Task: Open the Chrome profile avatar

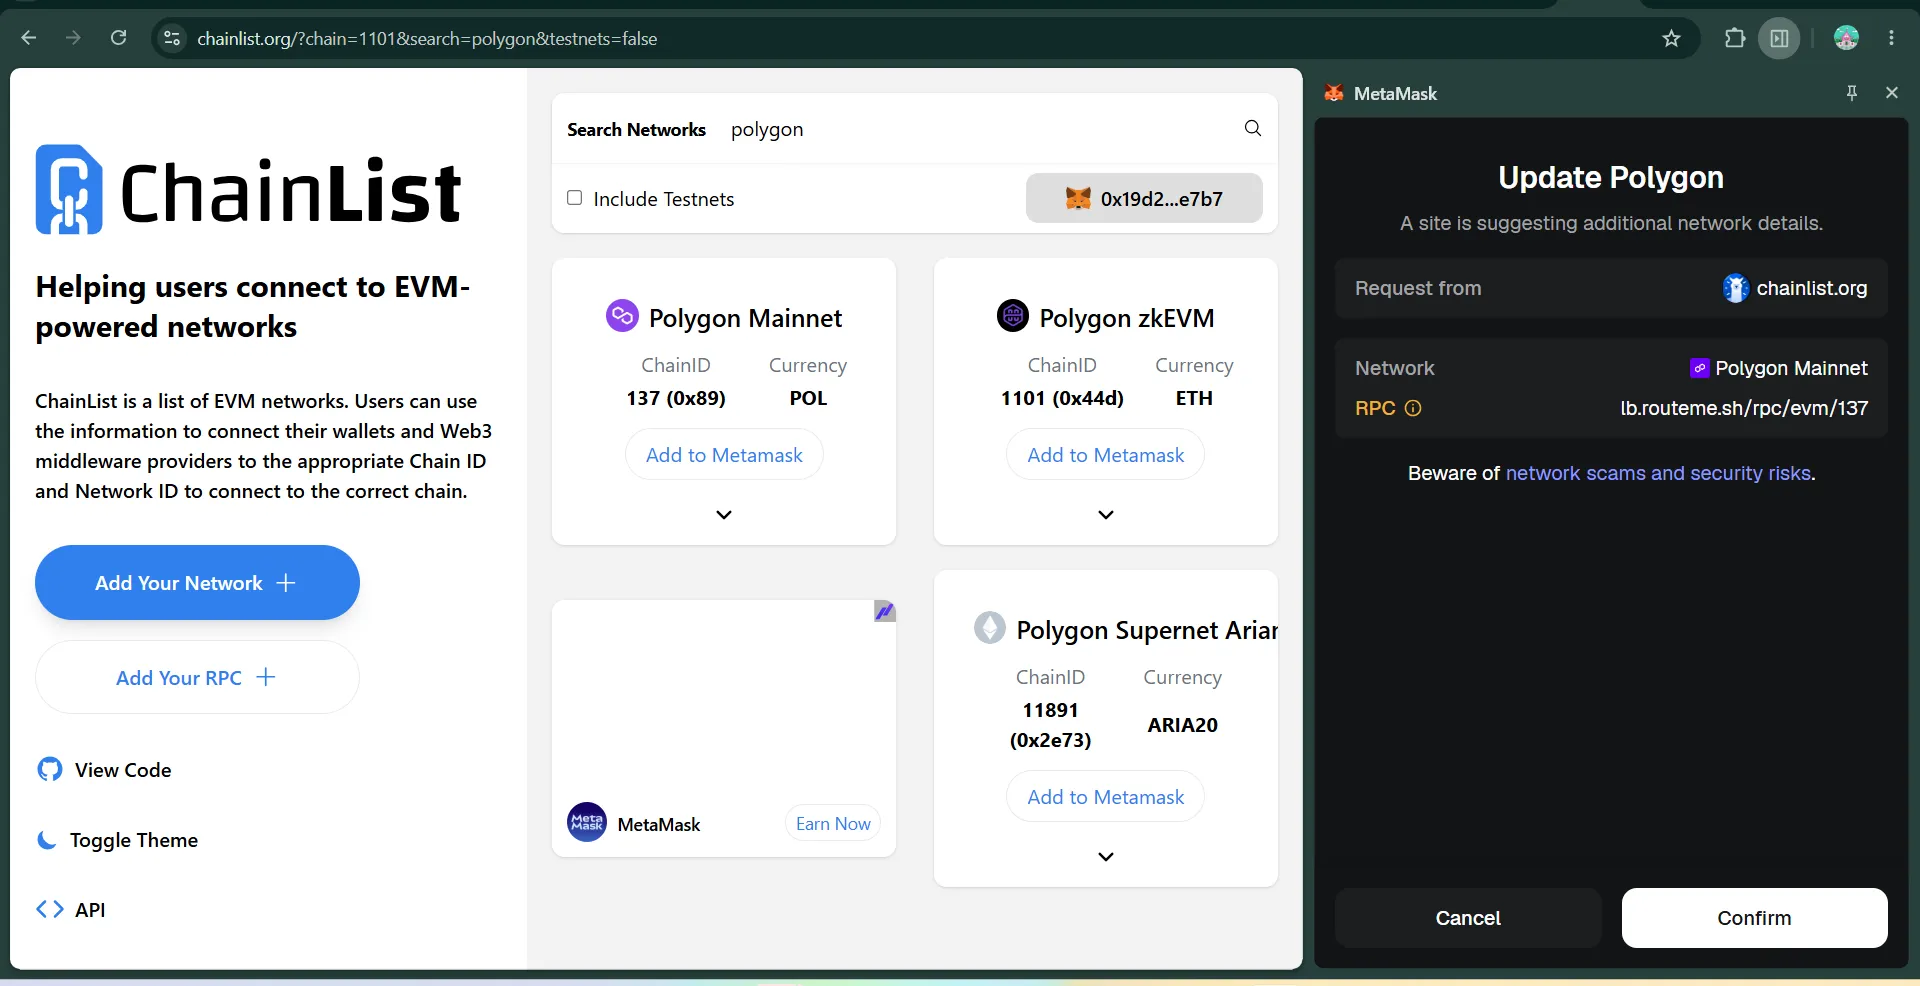Action: [1846, 38]
